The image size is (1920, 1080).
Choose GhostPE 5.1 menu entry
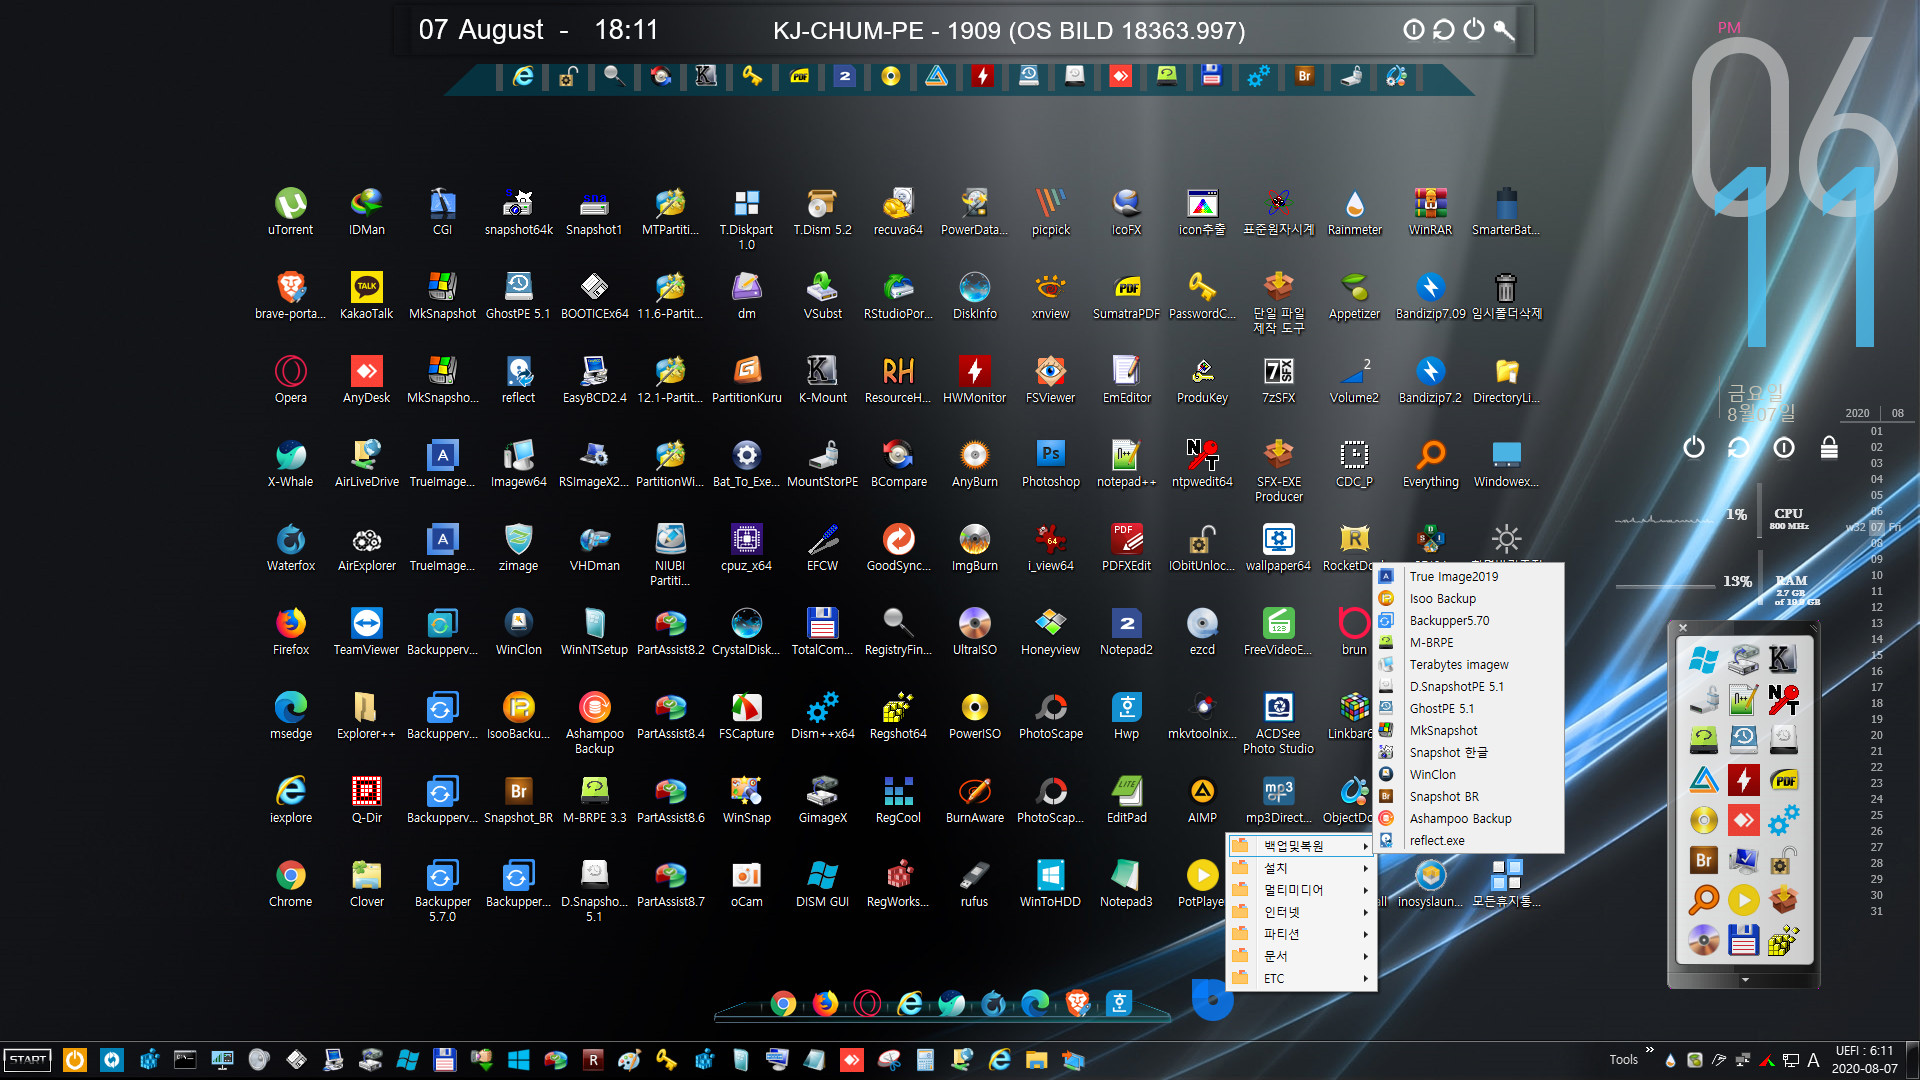point(1469,709)
